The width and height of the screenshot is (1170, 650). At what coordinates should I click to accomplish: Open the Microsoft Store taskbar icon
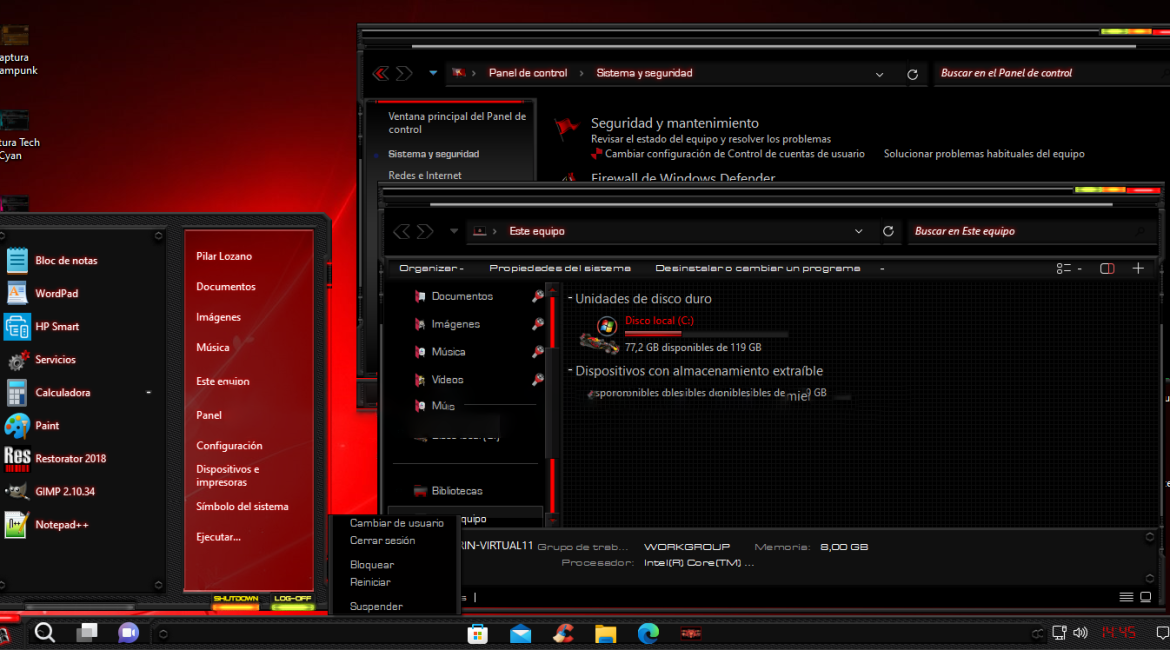[x=478, y=633]
